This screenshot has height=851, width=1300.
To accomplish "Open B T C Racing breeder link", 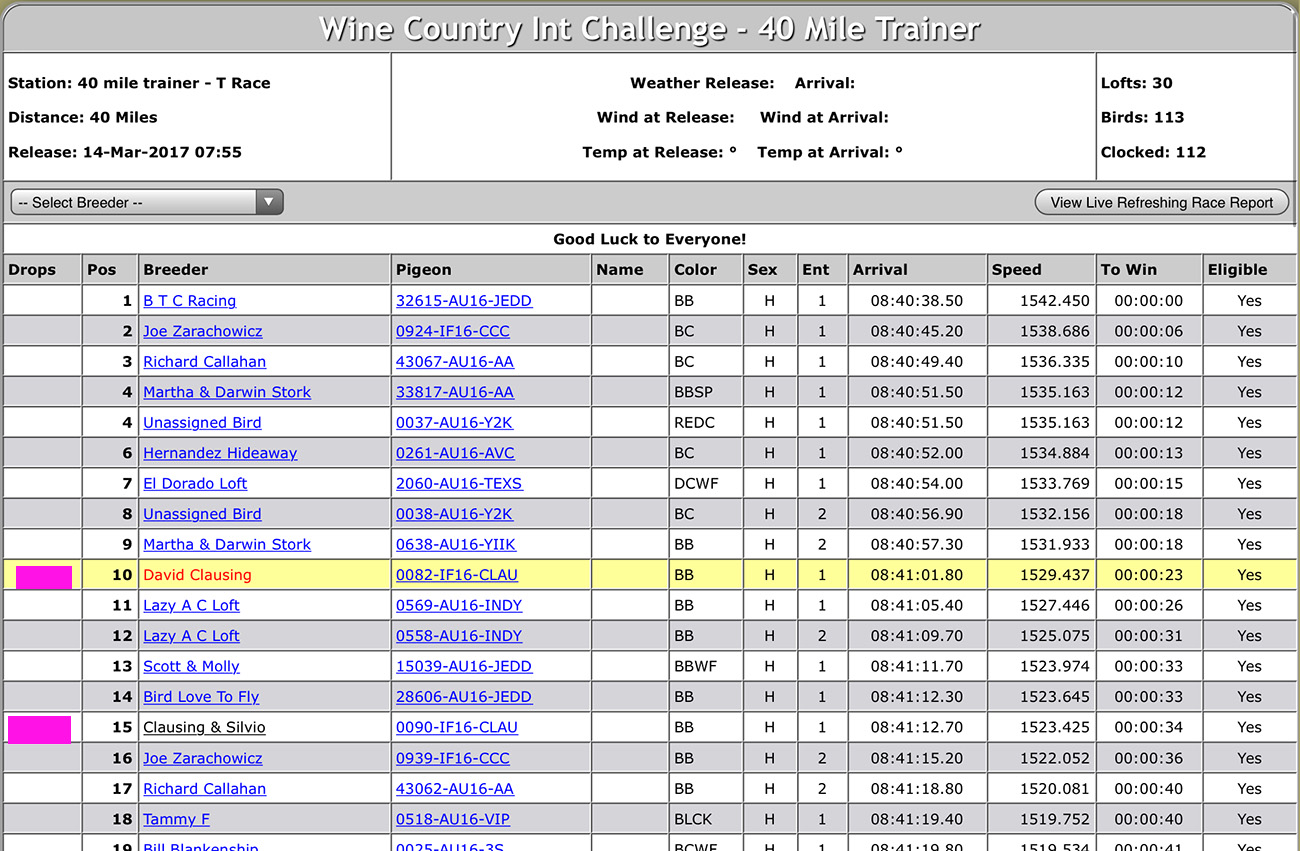I will (189, 301).
